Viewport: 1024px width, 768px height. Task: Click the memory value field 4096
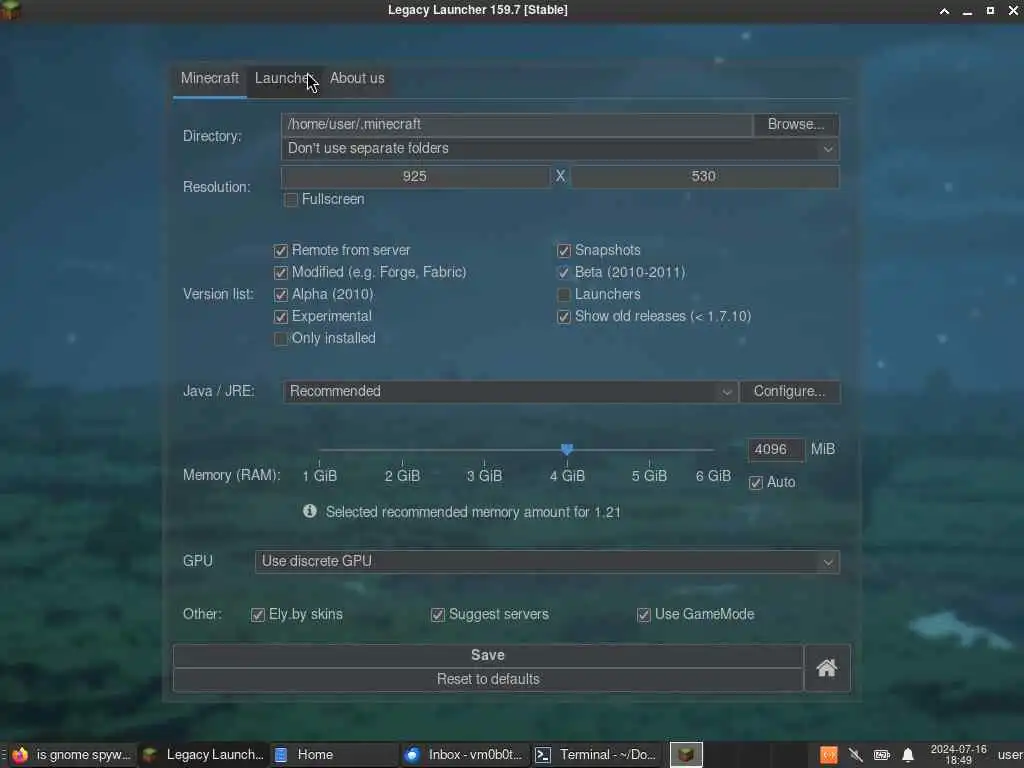coord(776,449)
